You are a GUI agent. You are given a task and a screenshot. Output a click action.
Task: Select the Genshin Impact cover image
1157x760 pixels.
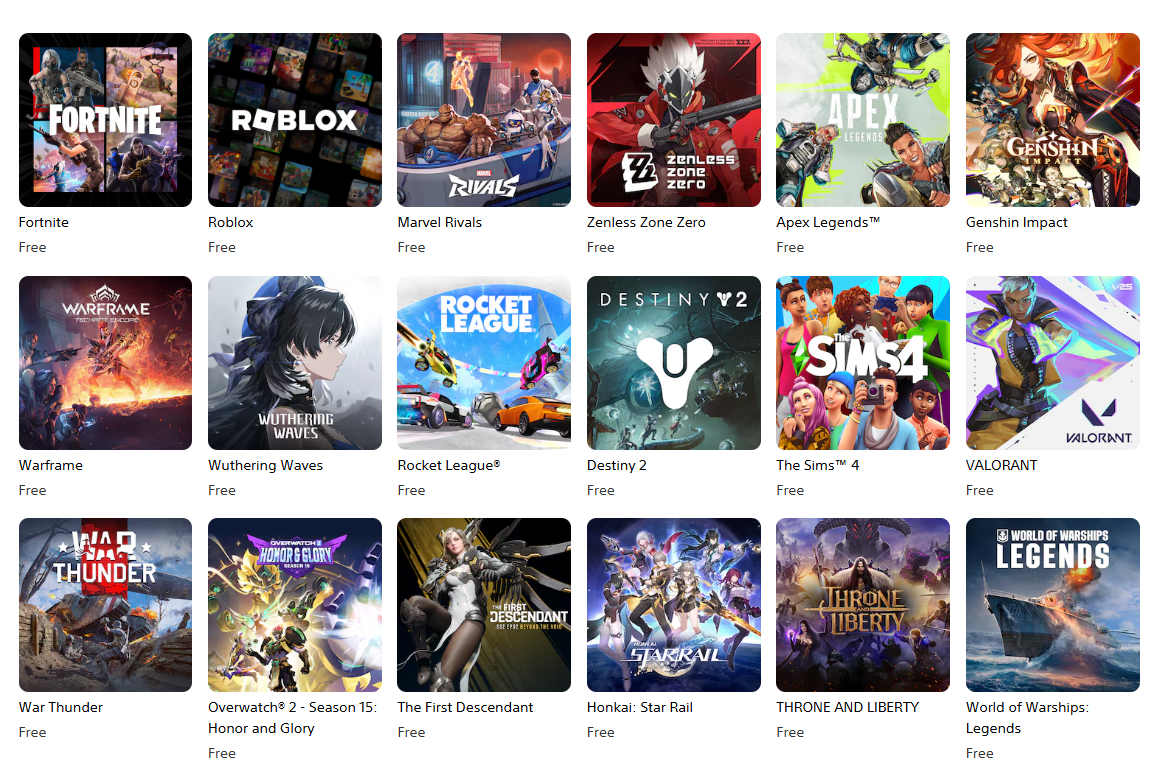[x=1053, y=120]
